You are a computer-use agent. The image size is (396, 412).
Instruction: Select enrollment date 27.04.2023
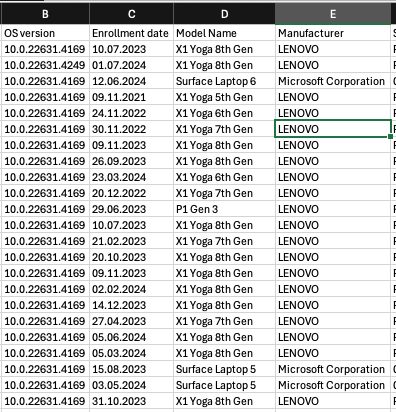(132, 321)
